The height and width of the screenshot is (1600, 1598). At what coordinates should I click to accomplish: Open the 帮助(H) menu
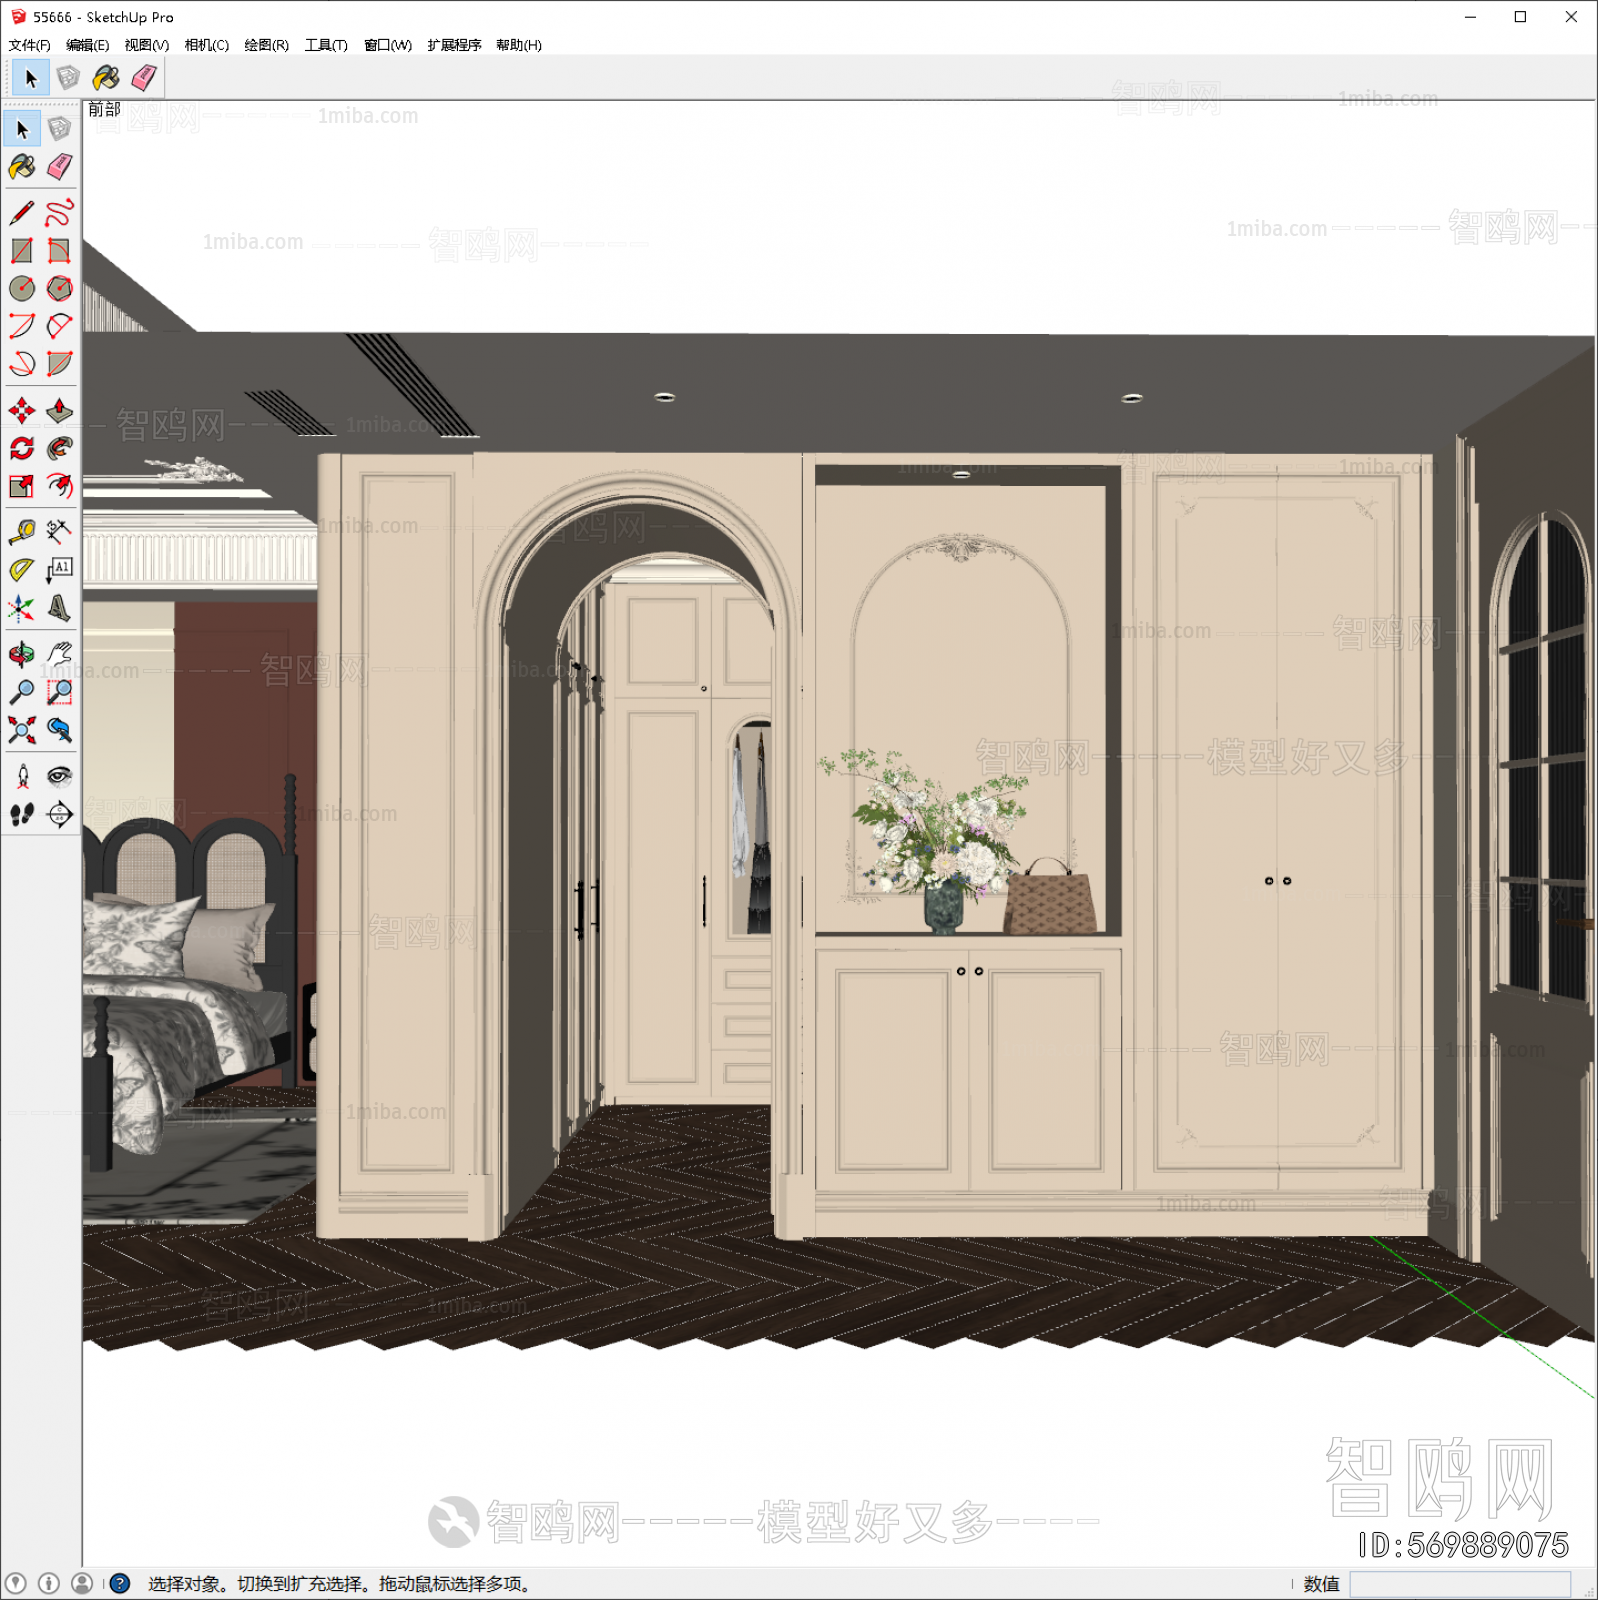point(519,45)
